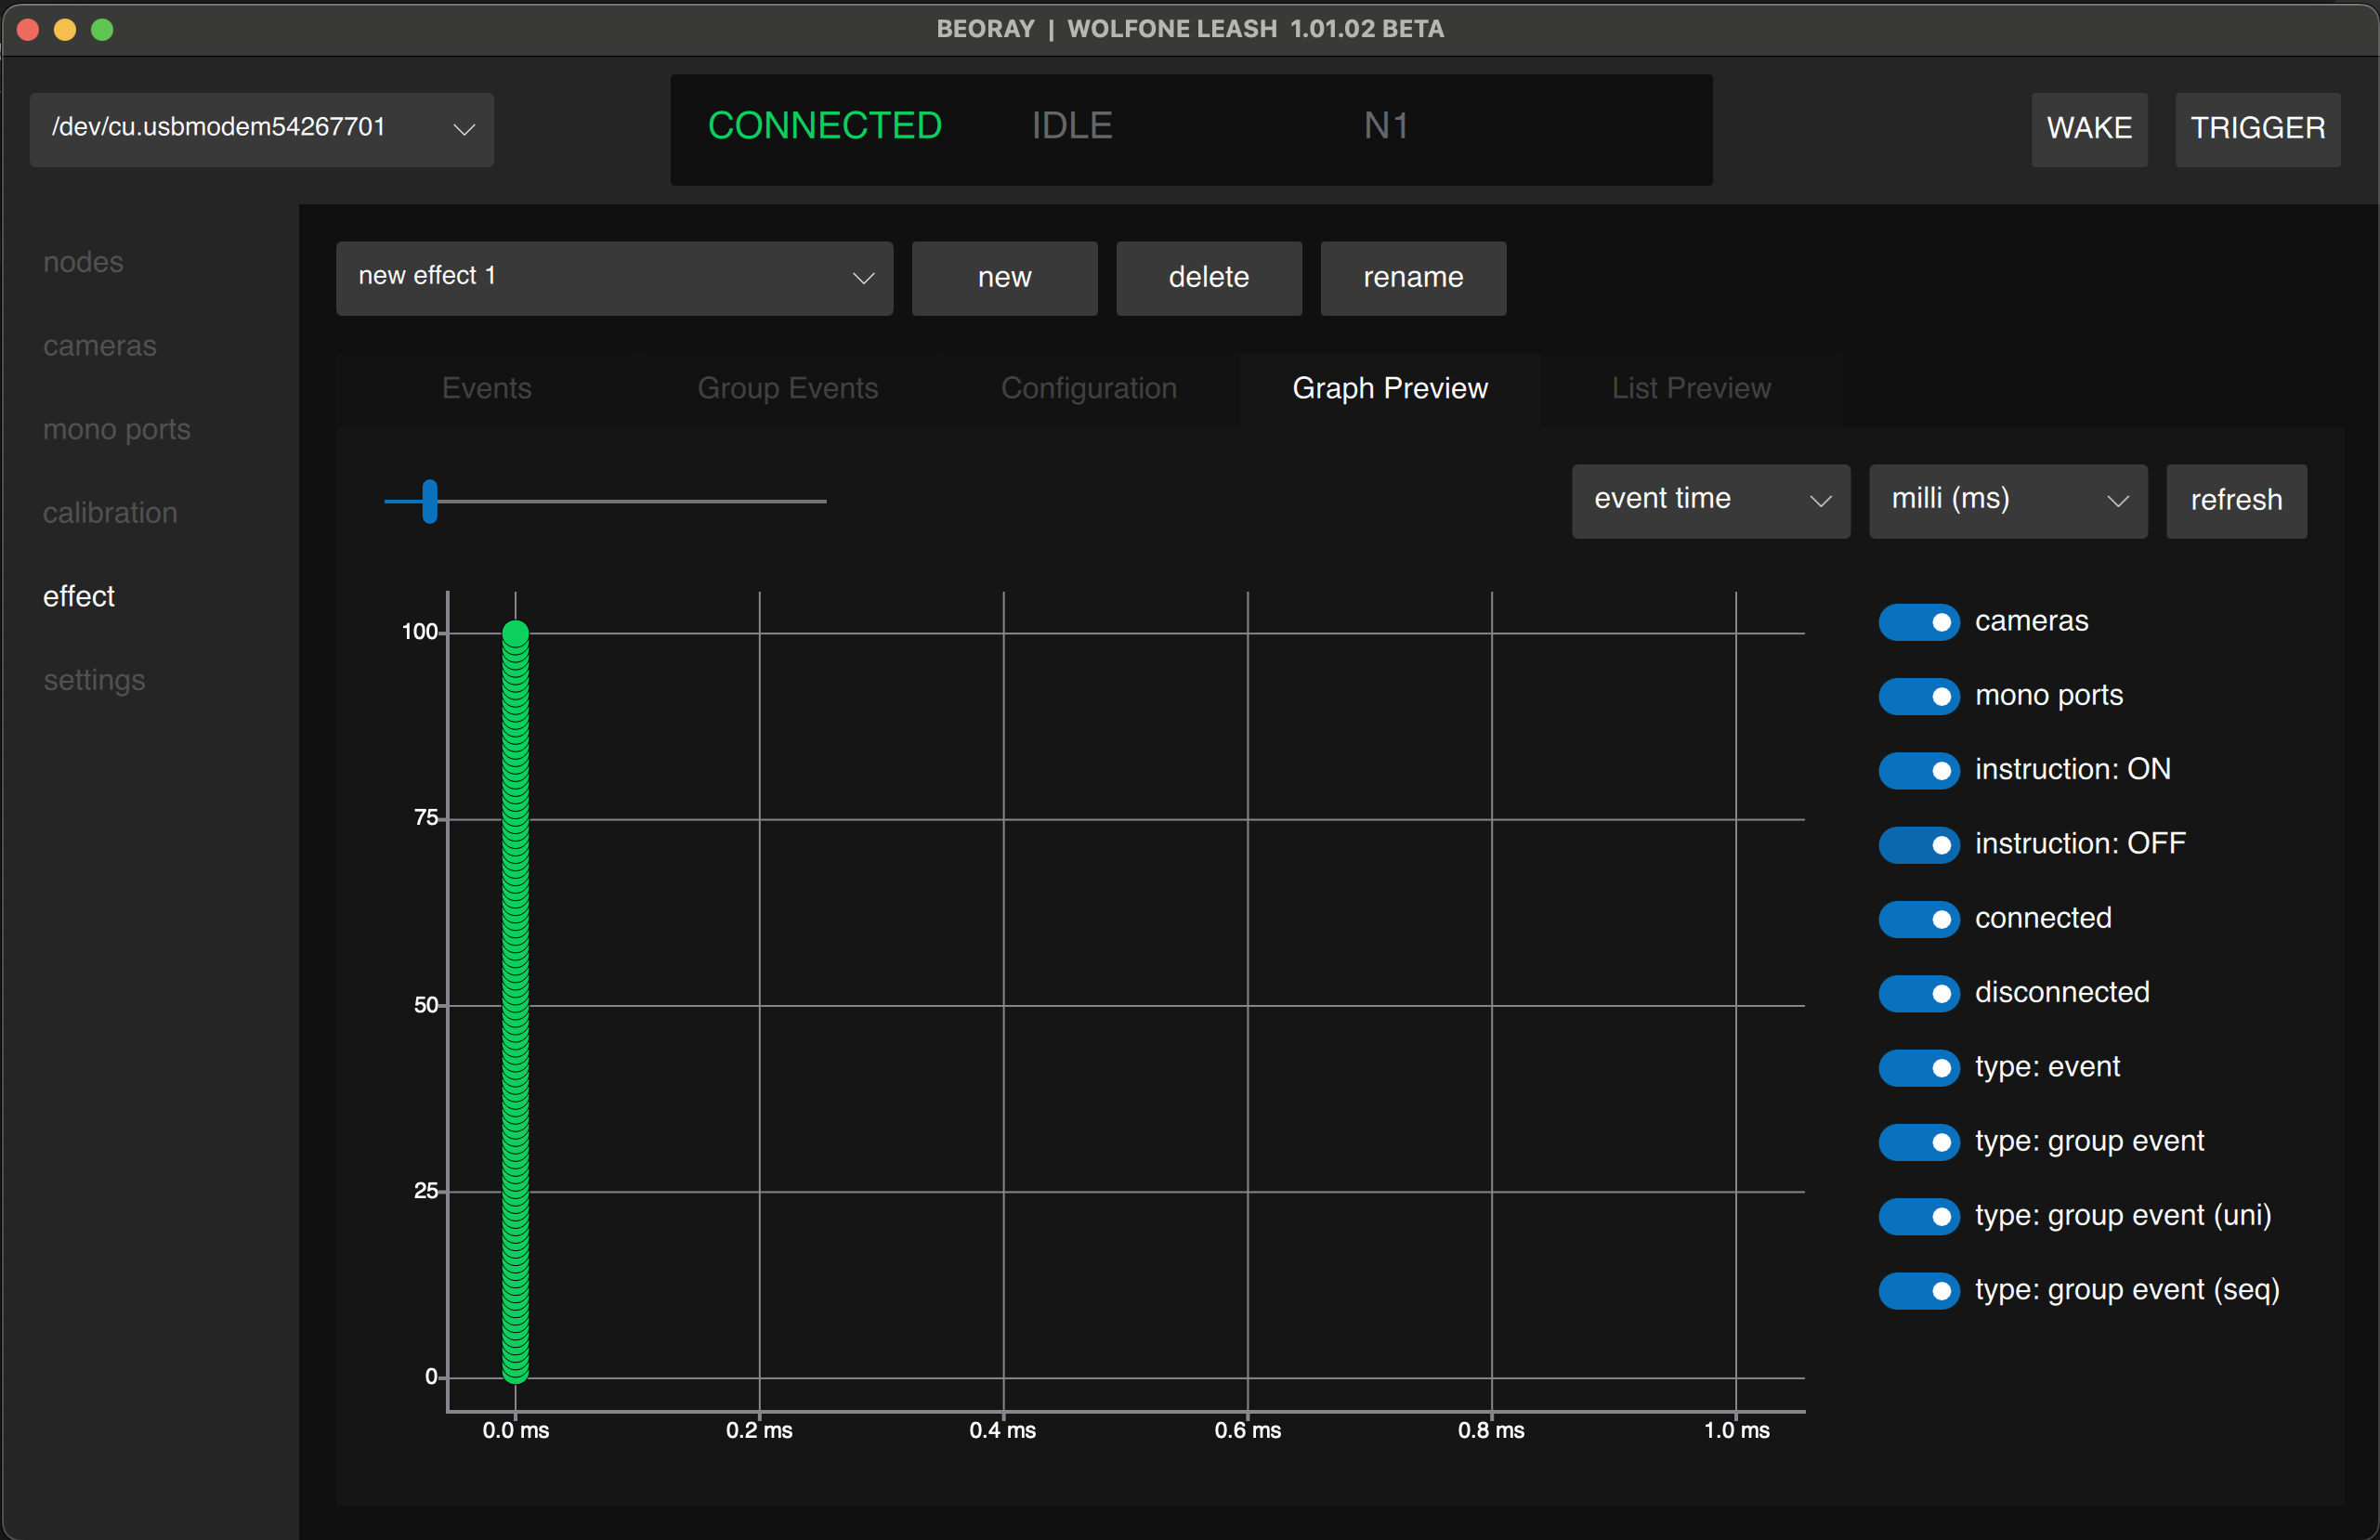This screenshot has height=1540, width=2380.
Task: Disable the connected events toggle
Action: (1916, 919)
